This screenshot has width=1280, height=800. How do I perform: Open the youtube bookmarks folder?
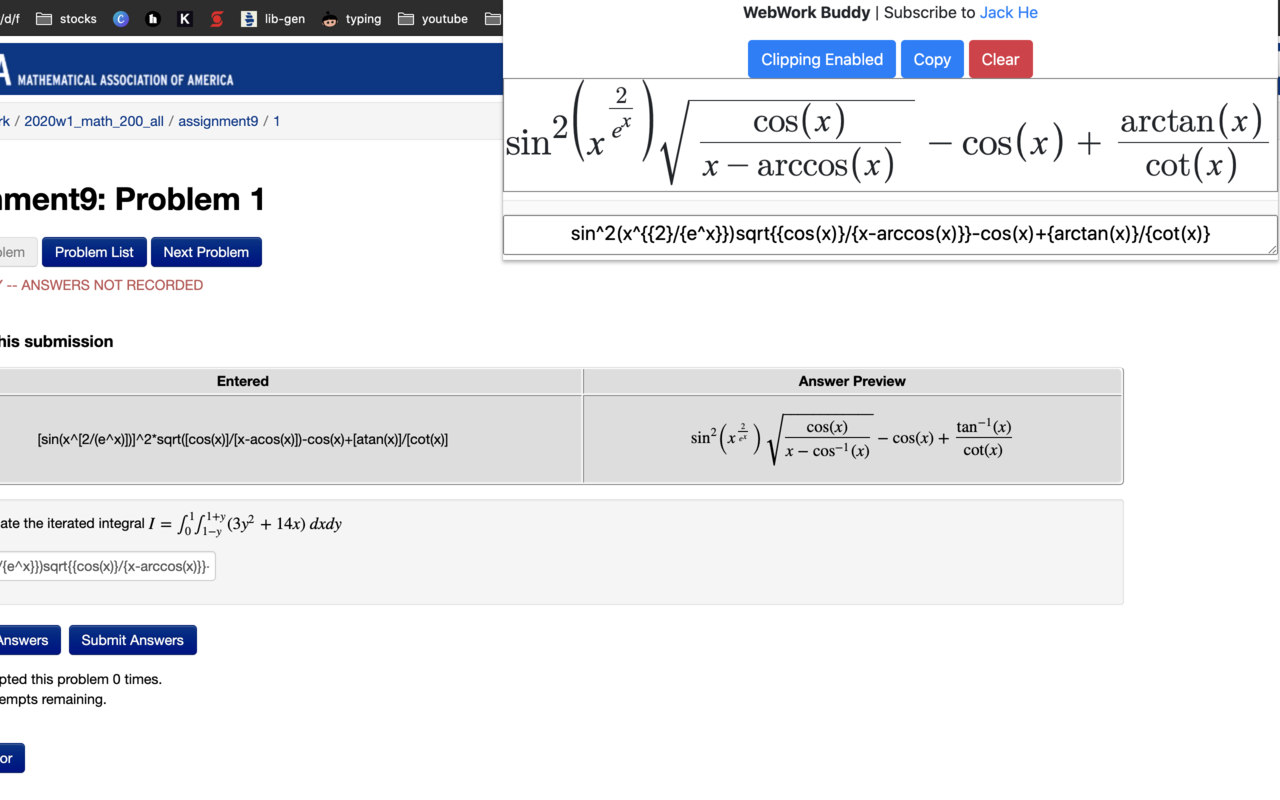pyautogui.click(x=433, y=19)
